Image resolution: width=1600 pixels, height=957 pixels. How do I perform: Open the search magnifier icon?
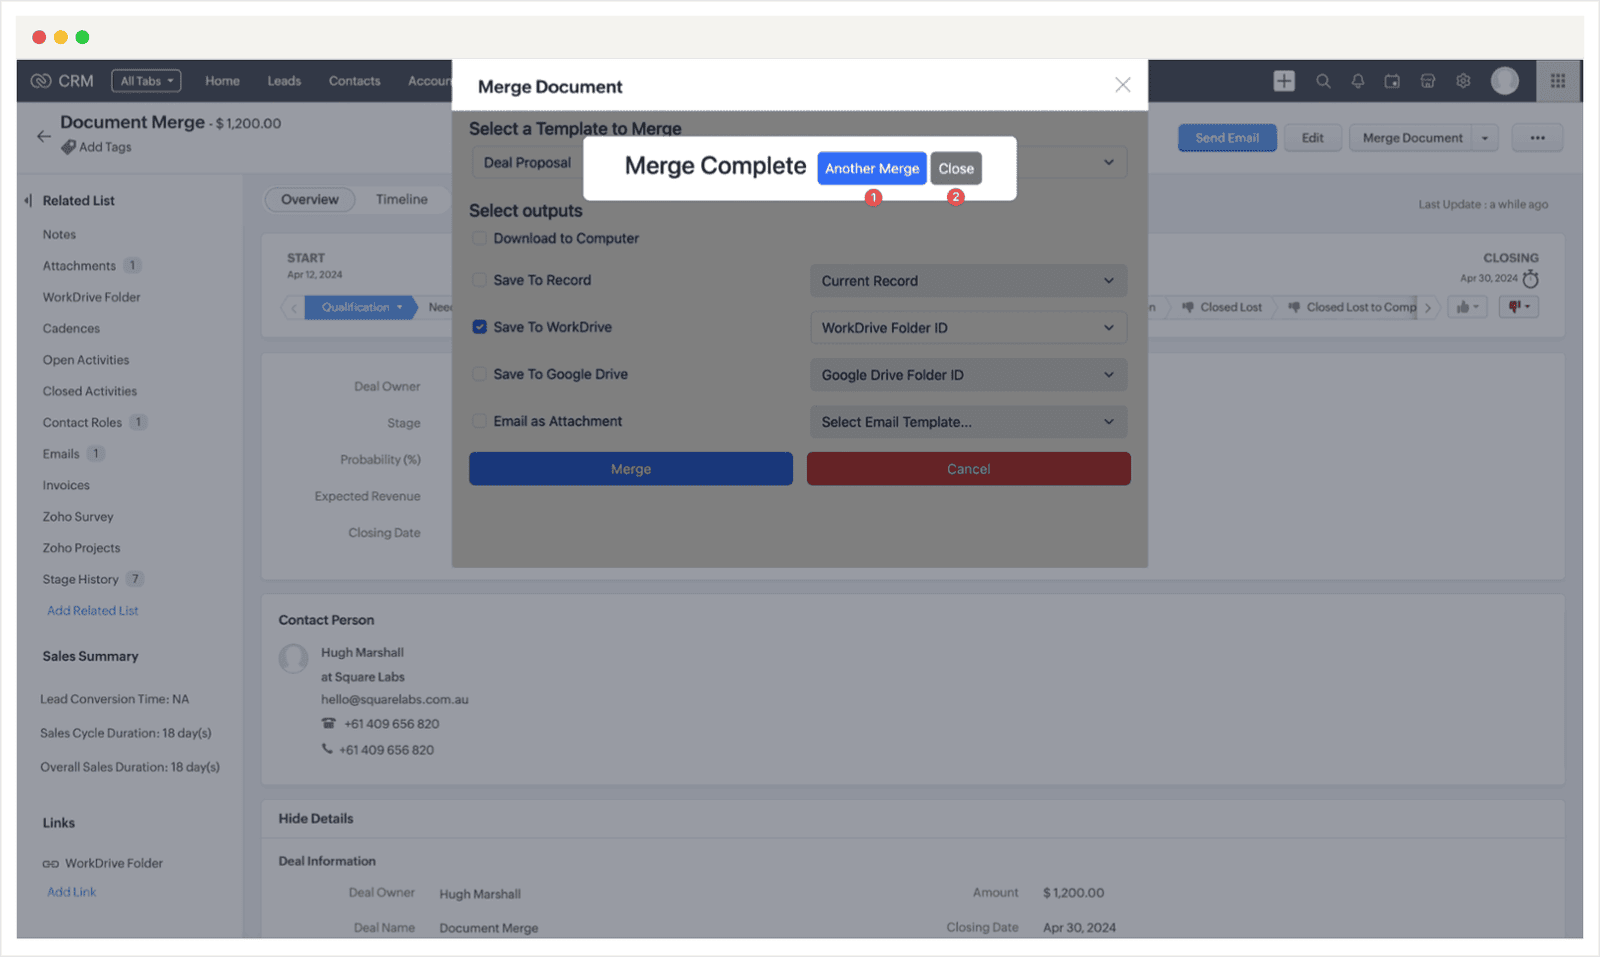[1323, 81]
